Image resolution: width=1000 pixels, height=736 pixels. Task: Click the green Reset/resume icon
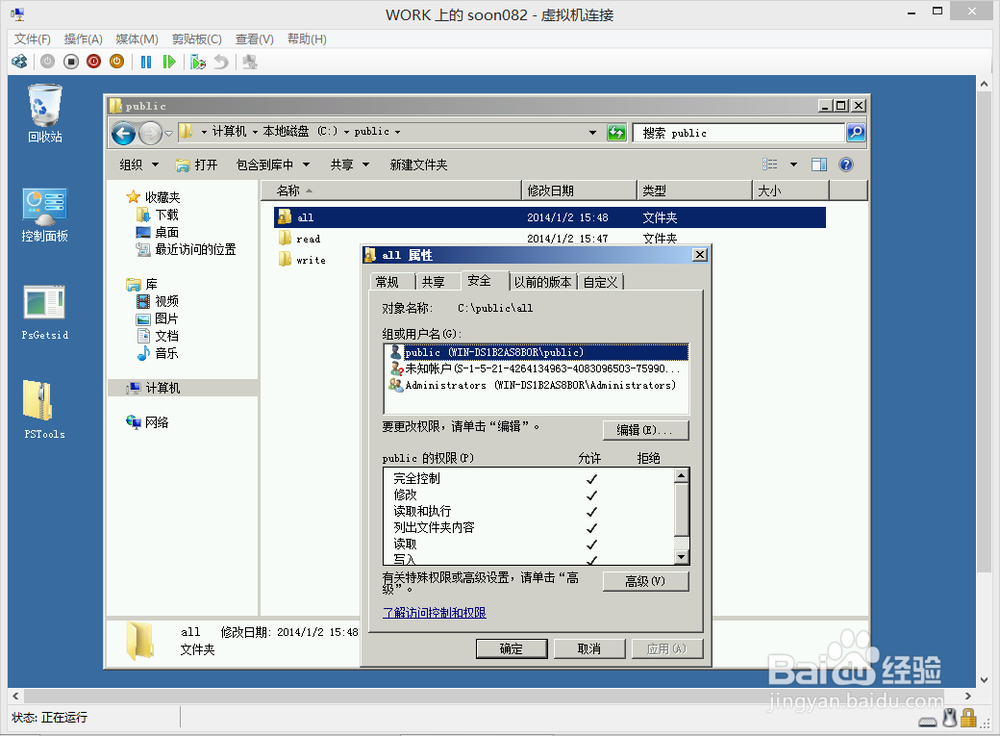pos(169,62)
